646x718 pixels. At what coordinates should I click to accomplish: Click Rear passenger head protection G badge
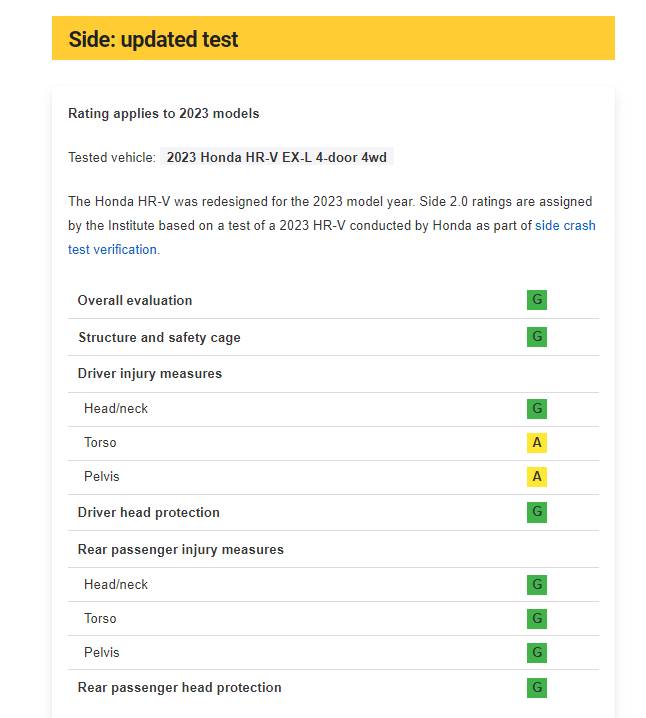(x=537, y=688)
